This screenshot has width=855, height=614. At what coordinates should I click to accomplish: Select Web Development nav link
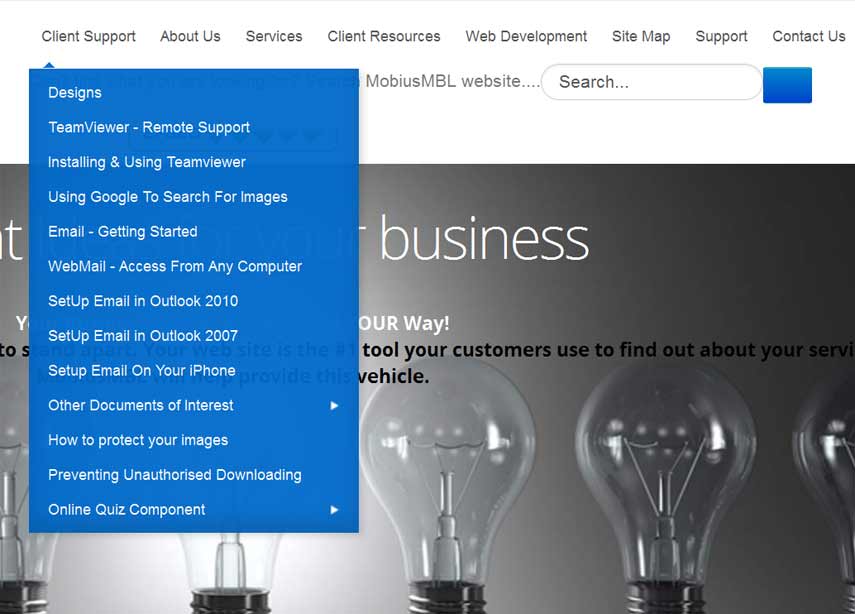[526, 37]
